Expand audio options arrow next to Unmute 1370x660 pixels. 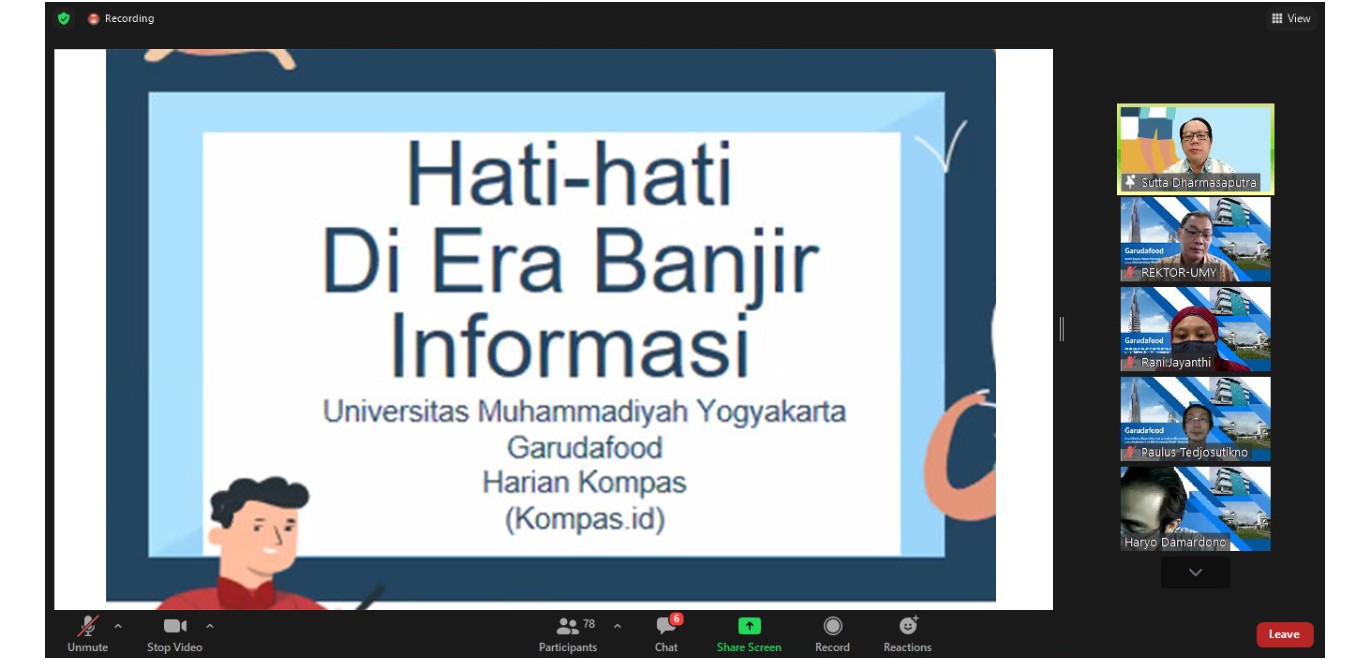[118, 626]
